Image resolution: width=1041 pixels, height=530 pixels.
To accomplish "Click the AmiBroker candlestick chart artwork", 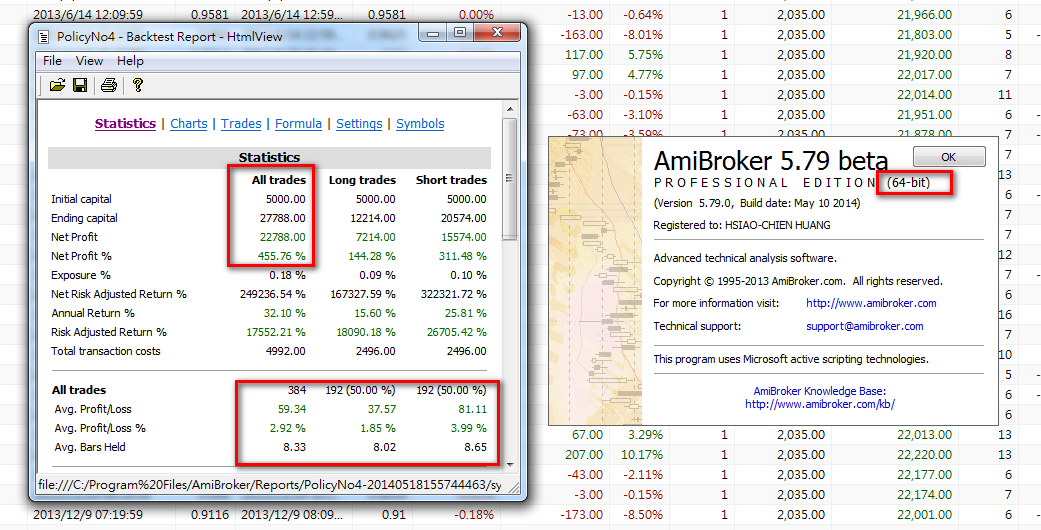I will [x=596, y=281].
